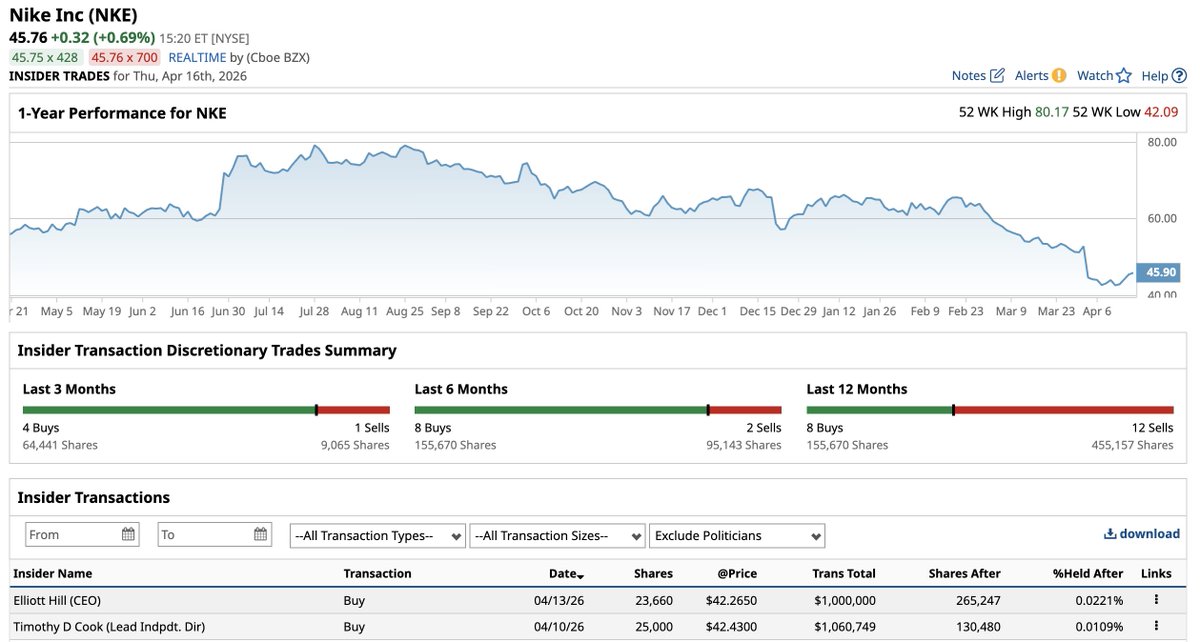Viewport: 1200px width, 642px height.
Task: Open links menu for Elliott Hill row
Action: pos(1156,600)
